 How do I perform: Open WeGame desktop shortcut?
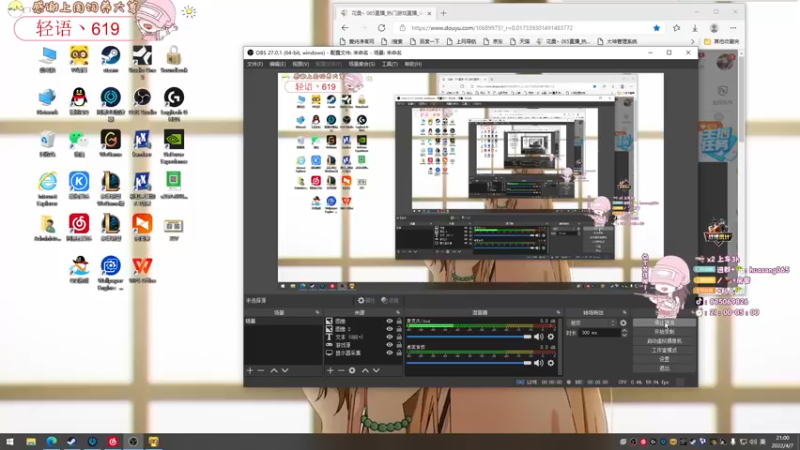tap(110, 143)
